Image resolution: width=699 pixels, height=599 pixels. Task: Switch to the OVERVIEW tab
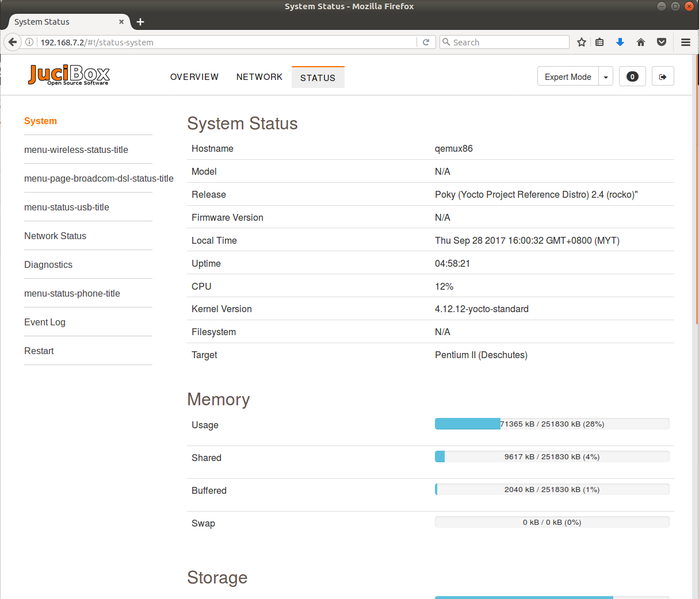pos(194,77)
